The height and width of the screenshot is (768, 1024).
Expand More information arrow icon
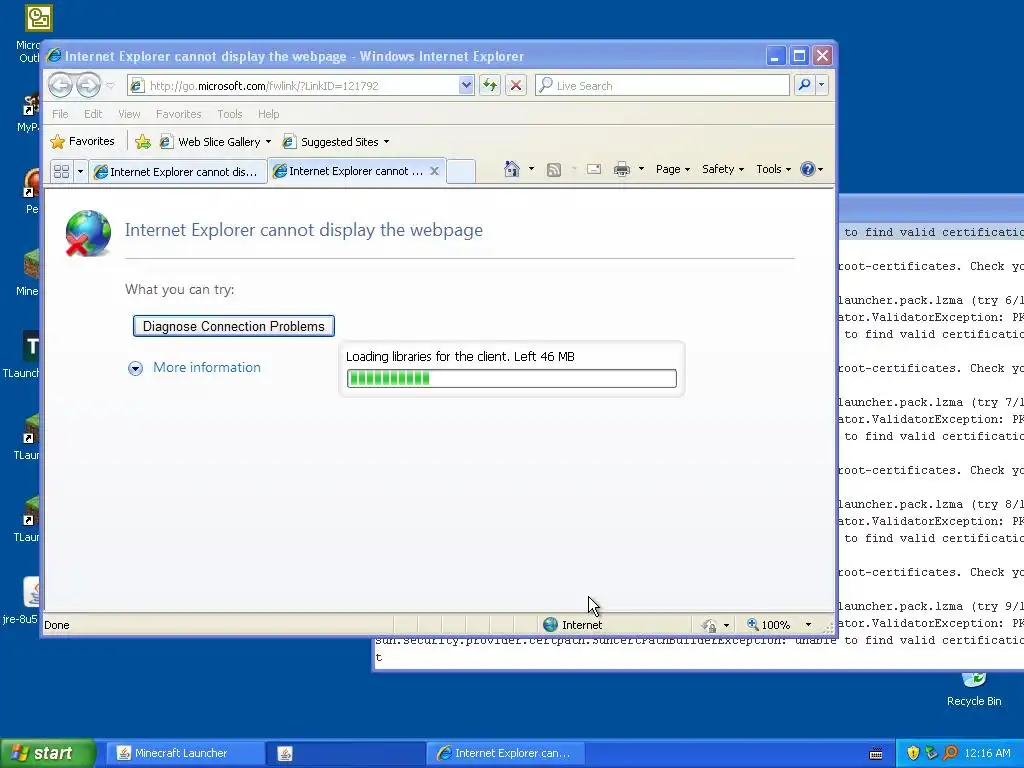(x=135, y=368)
